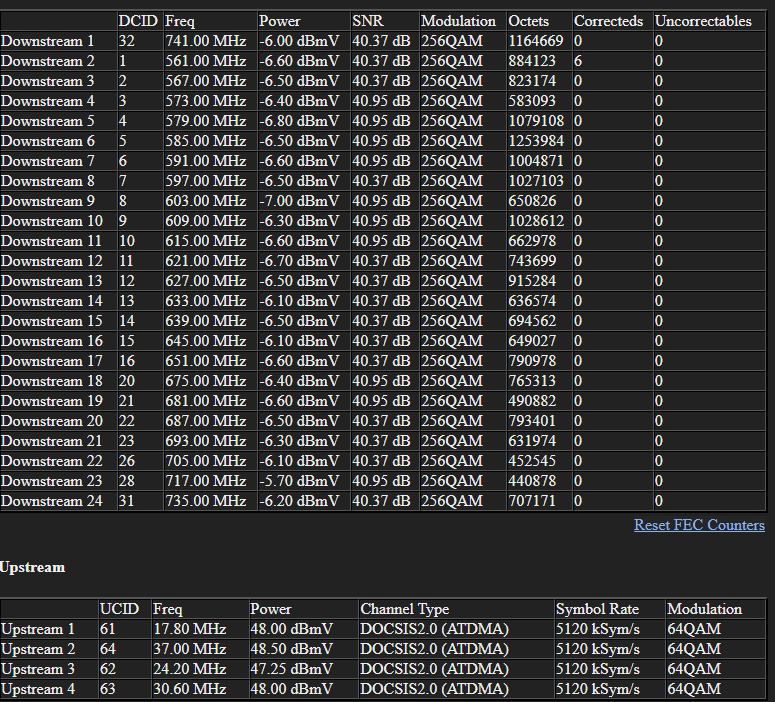
Task: Click the Uncorrectables column header
Action: pyautogui.click(x=703, y=21)
